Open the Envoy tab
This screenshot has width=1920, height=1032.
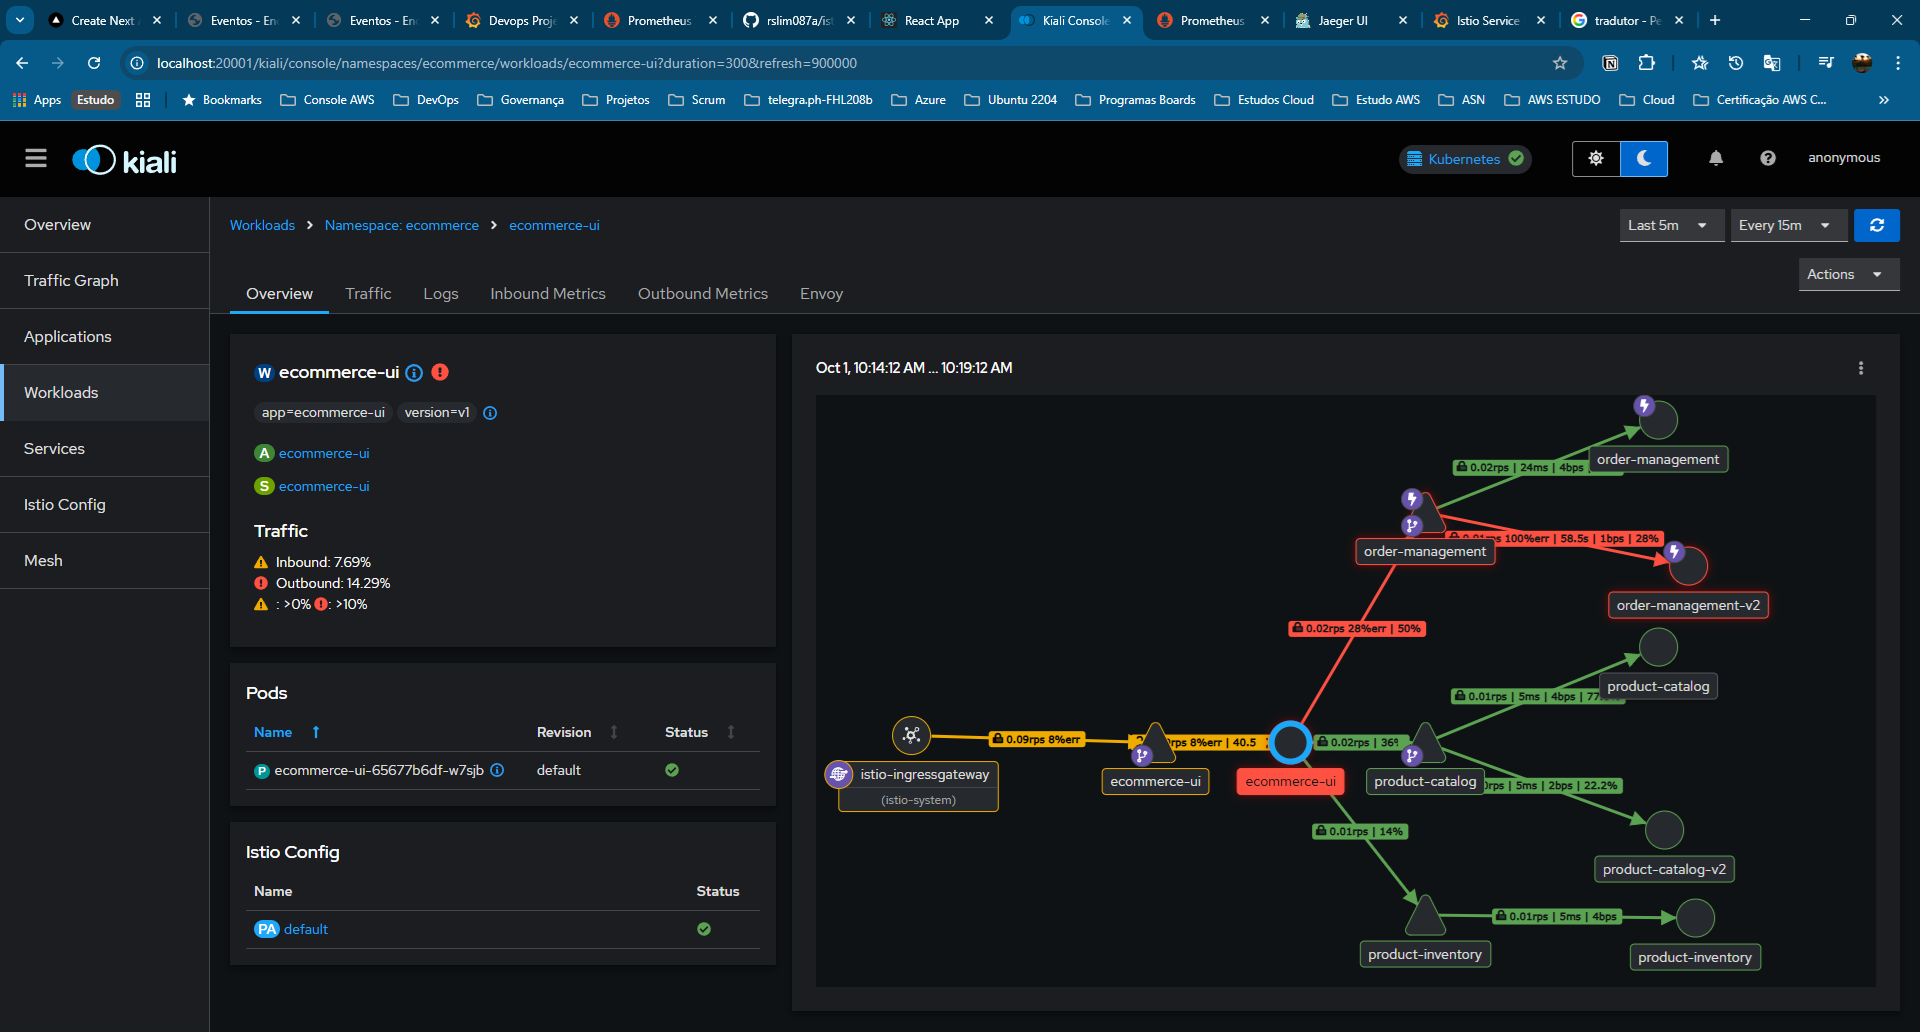[x=821, y=293]
